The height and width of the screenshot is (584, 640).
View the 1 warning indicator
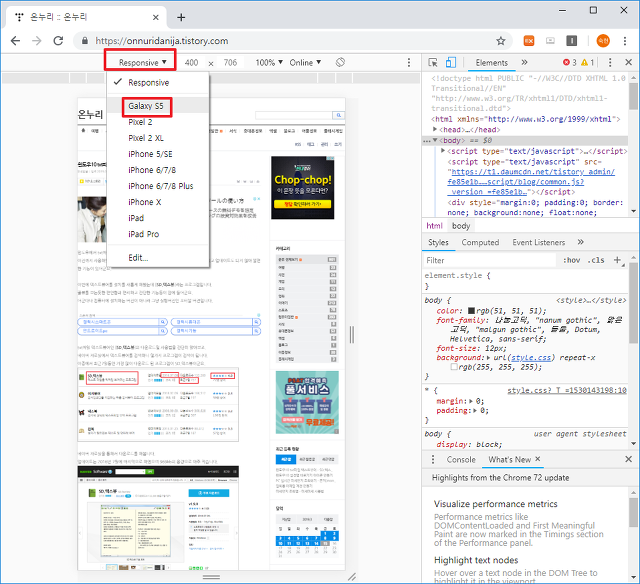(x=587, y=62)
